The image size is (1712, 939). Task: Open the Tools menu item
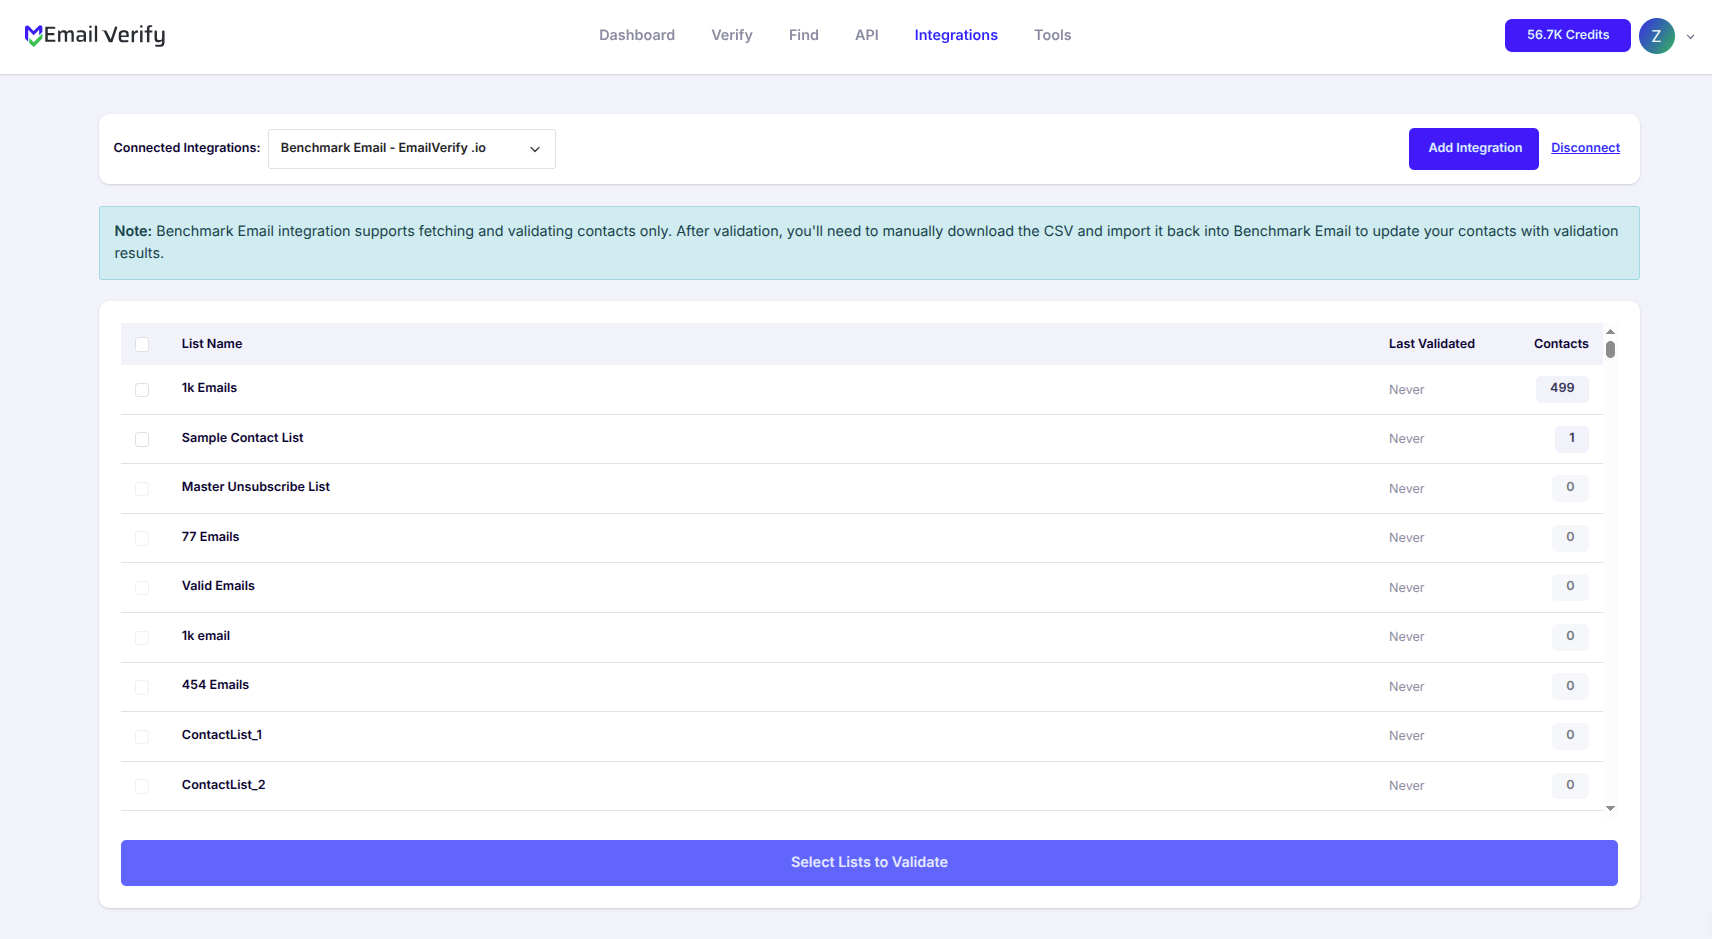click(x=1052, y=35)
